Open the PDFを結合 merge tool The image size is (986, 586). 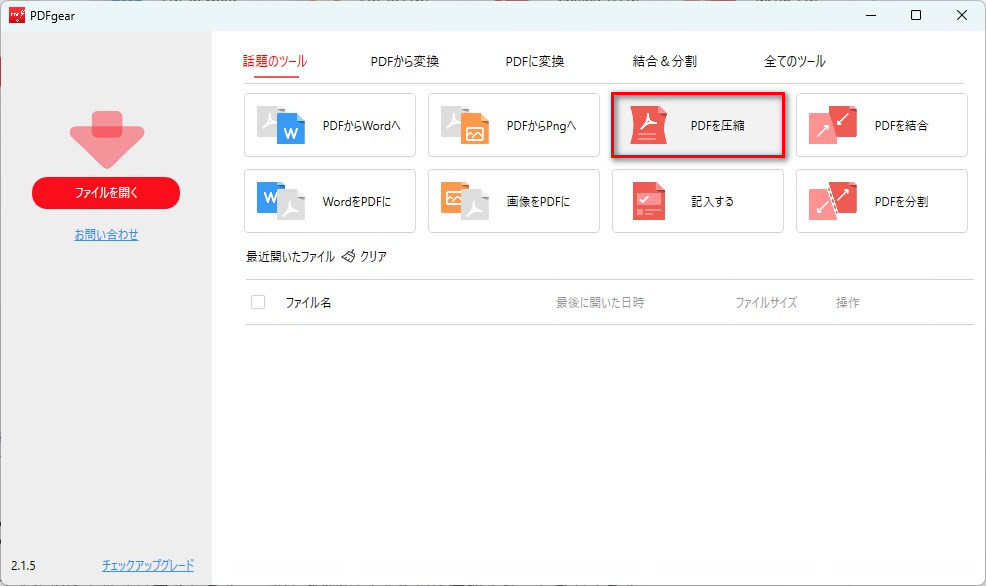coord(881,124)
